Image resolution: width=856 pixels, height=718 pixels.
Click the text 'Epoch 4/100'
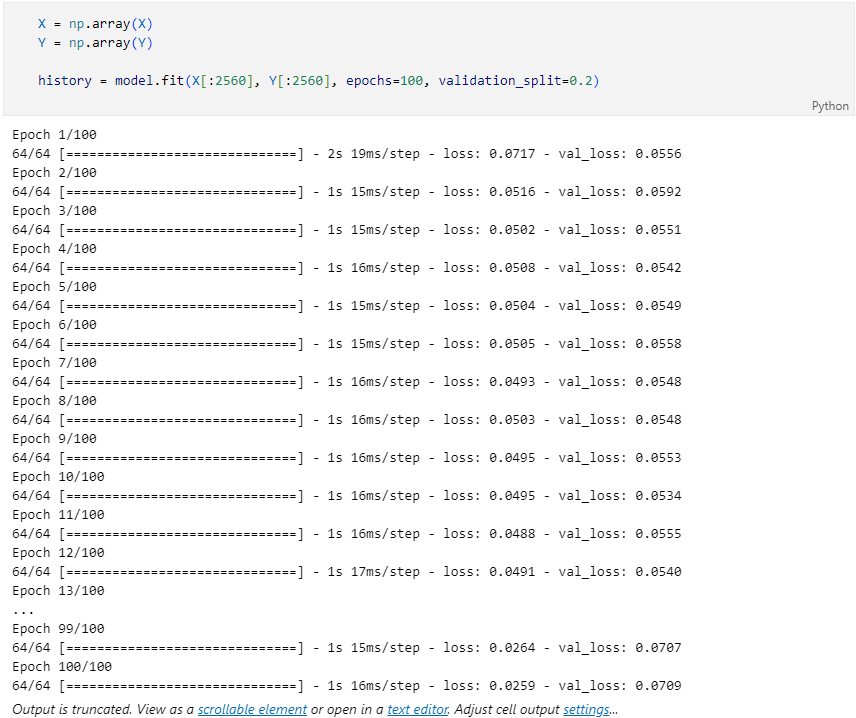55,248
